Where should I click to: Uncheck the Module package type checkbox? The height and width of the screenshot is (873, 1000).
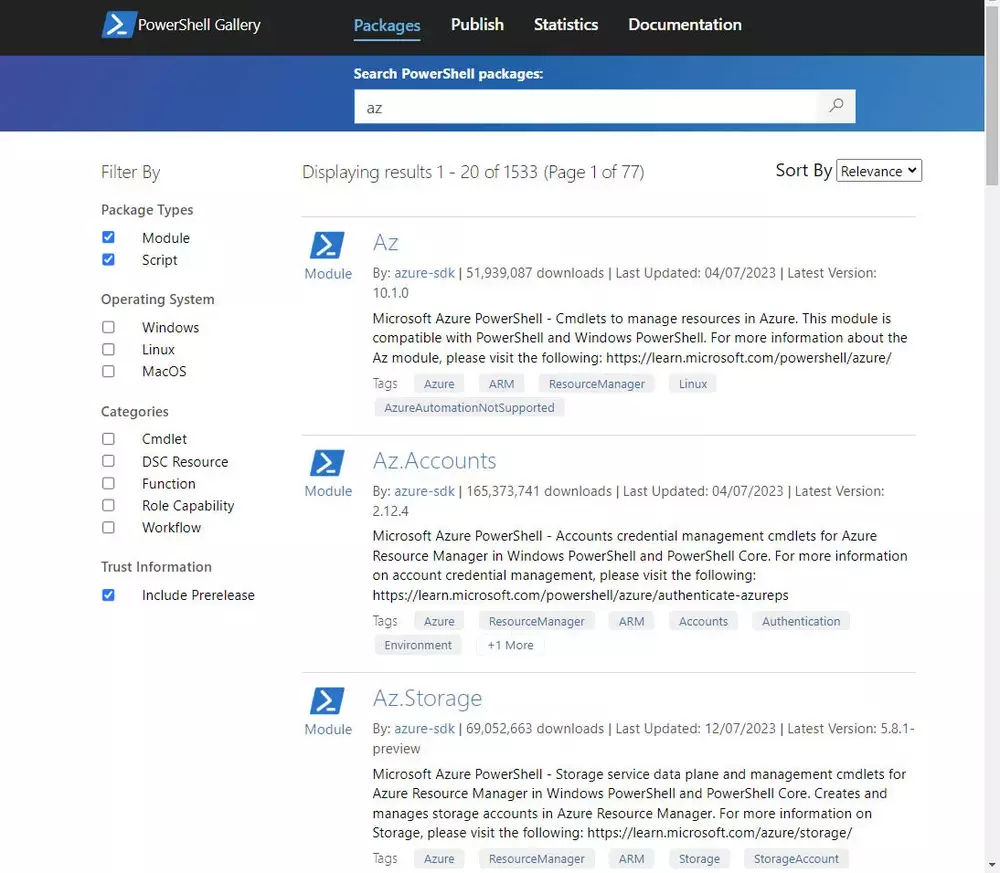click(108, 238)
